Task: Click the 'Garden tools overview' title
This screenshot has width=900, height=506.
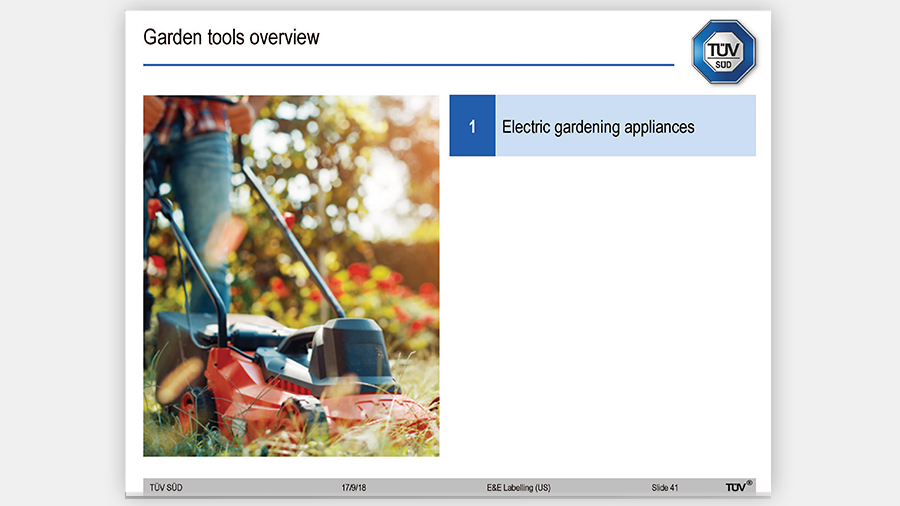Action: (x=231, y=37)
